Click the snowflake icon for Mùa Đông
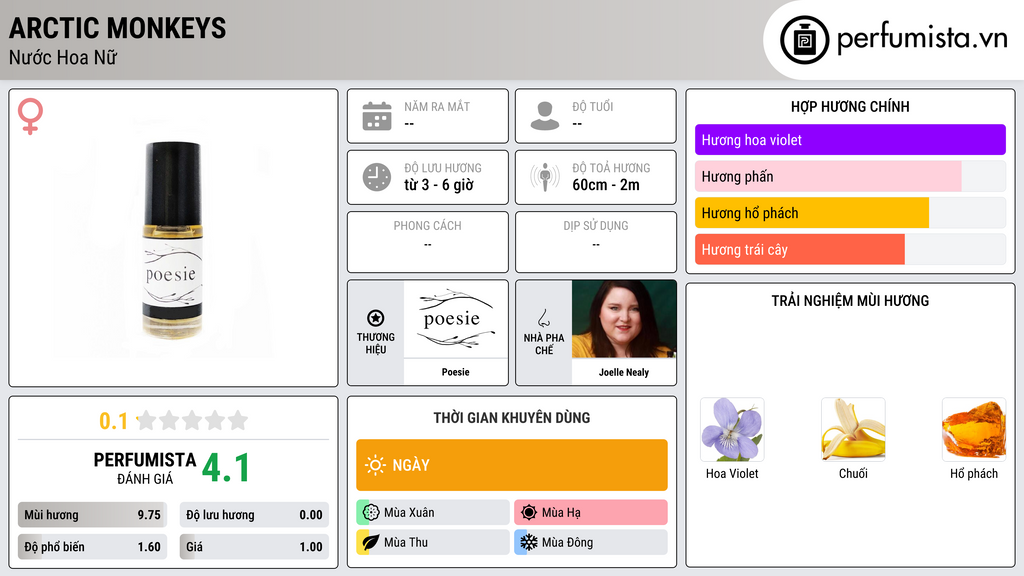 click(x=529, y=542)
